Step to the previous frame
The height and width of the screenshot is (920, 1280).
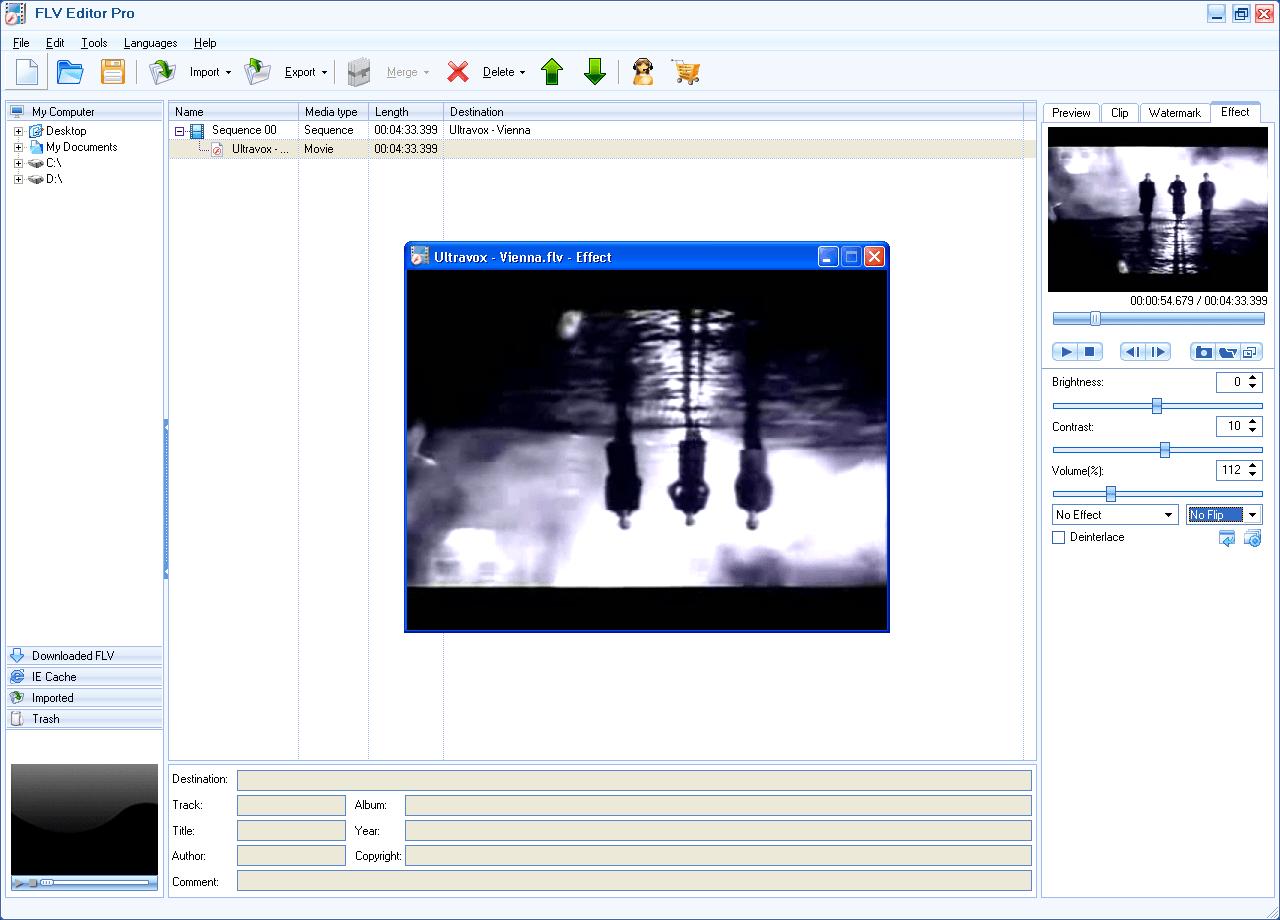coord(1133,352)
